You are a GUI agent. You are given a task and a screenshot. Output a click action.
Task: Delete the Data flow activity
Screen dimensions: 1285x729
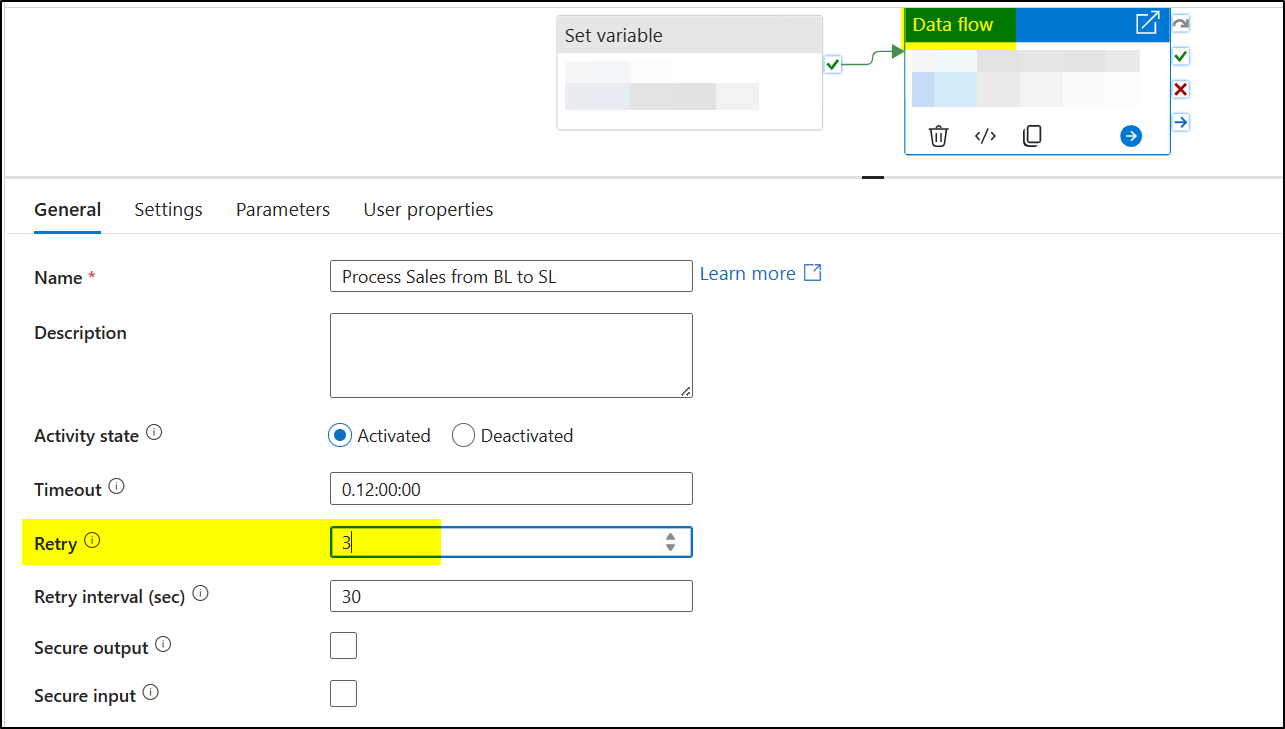(x=938, y=135)
